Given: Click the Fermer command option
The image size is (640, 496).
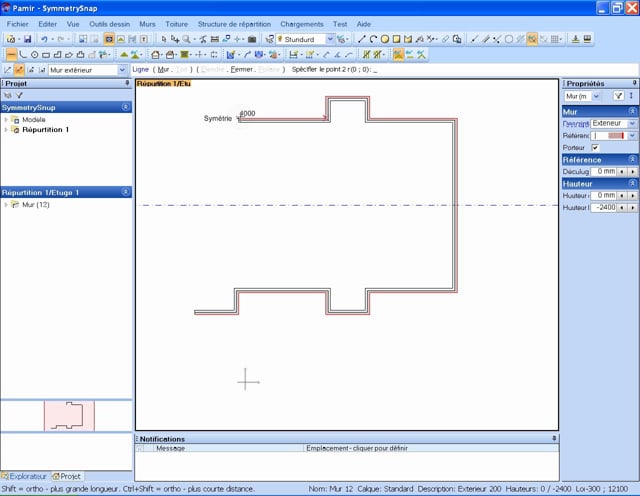Looking at the screenshot, I should pyautogui.click(x=242, y=69).
